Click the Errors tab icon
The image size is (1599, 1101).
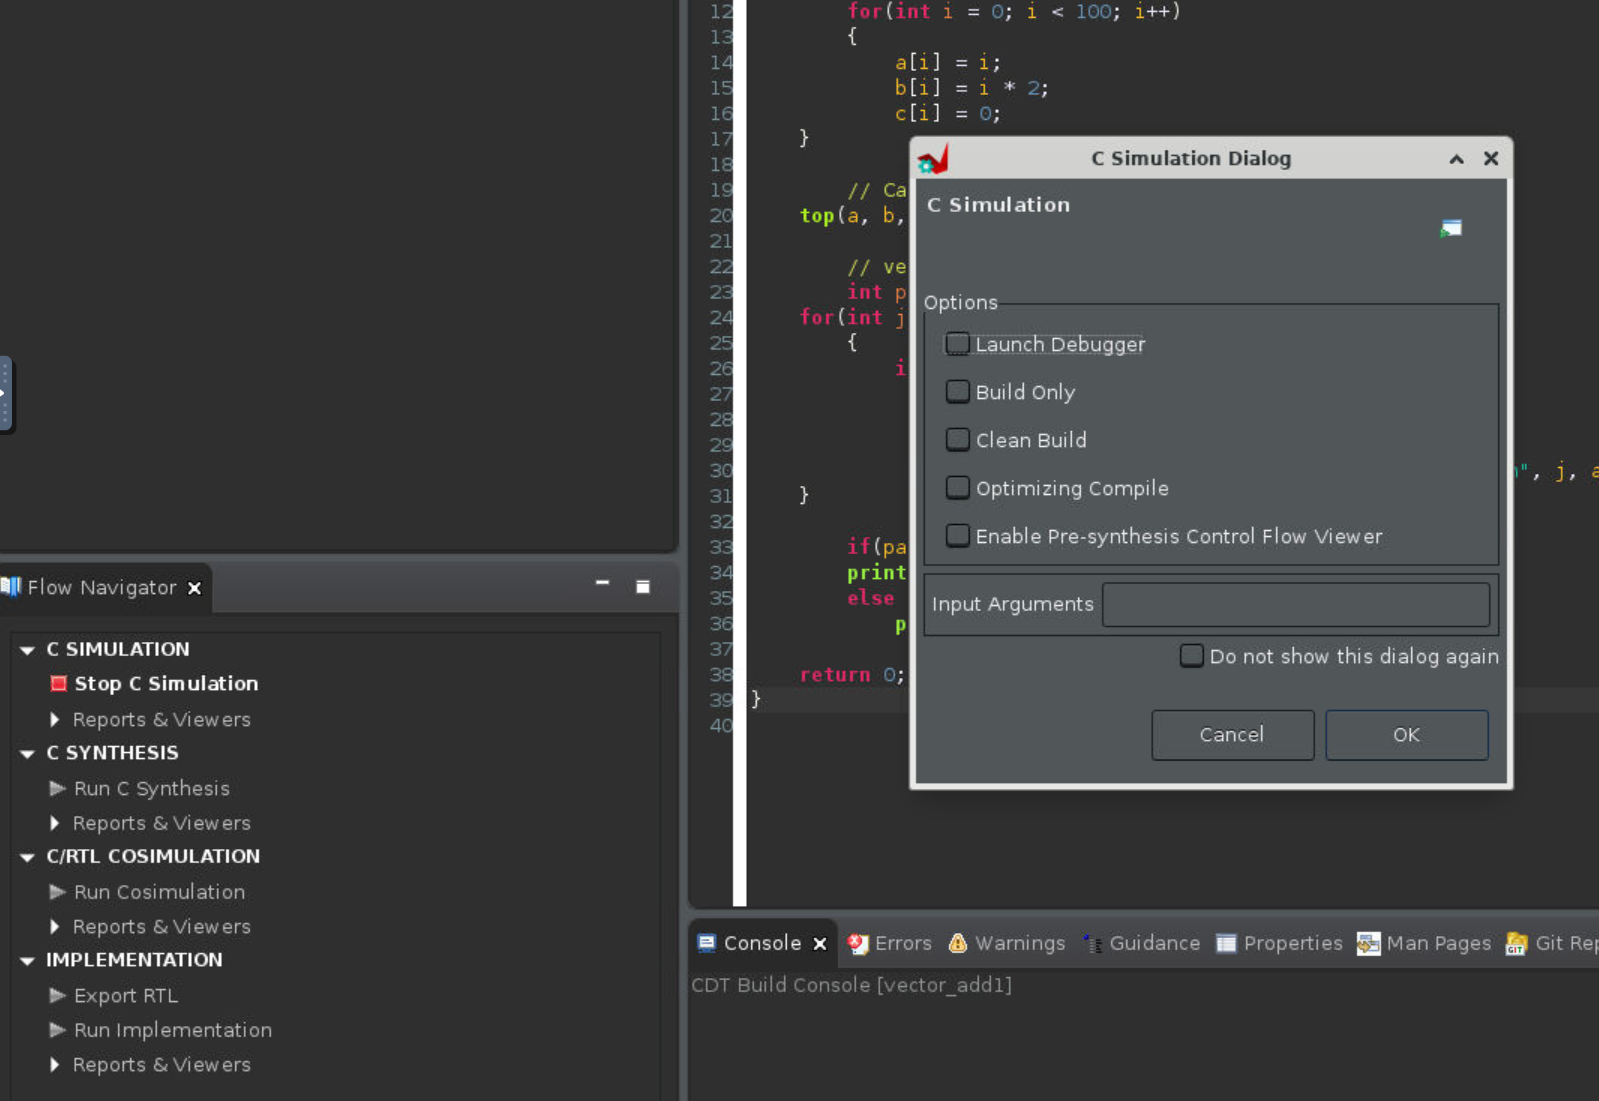click(858, 943)
